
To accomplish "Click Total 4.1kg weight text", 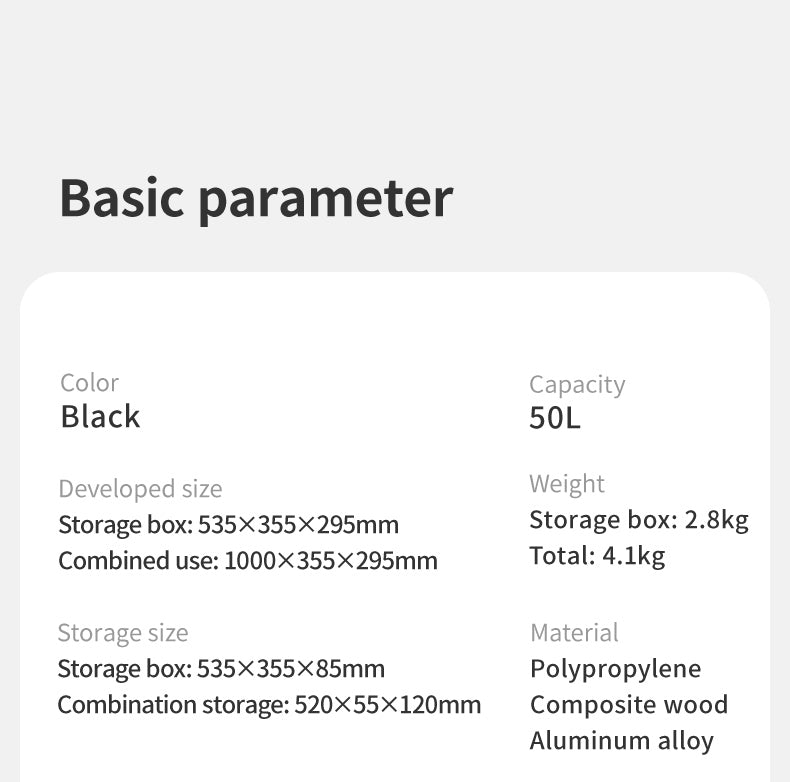I will click(596, 556).
